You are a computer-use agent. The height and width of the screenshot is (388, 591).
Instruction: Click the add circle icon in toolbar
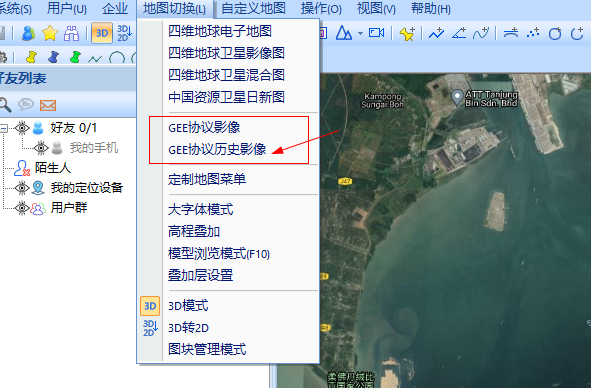tap(555, 33)
